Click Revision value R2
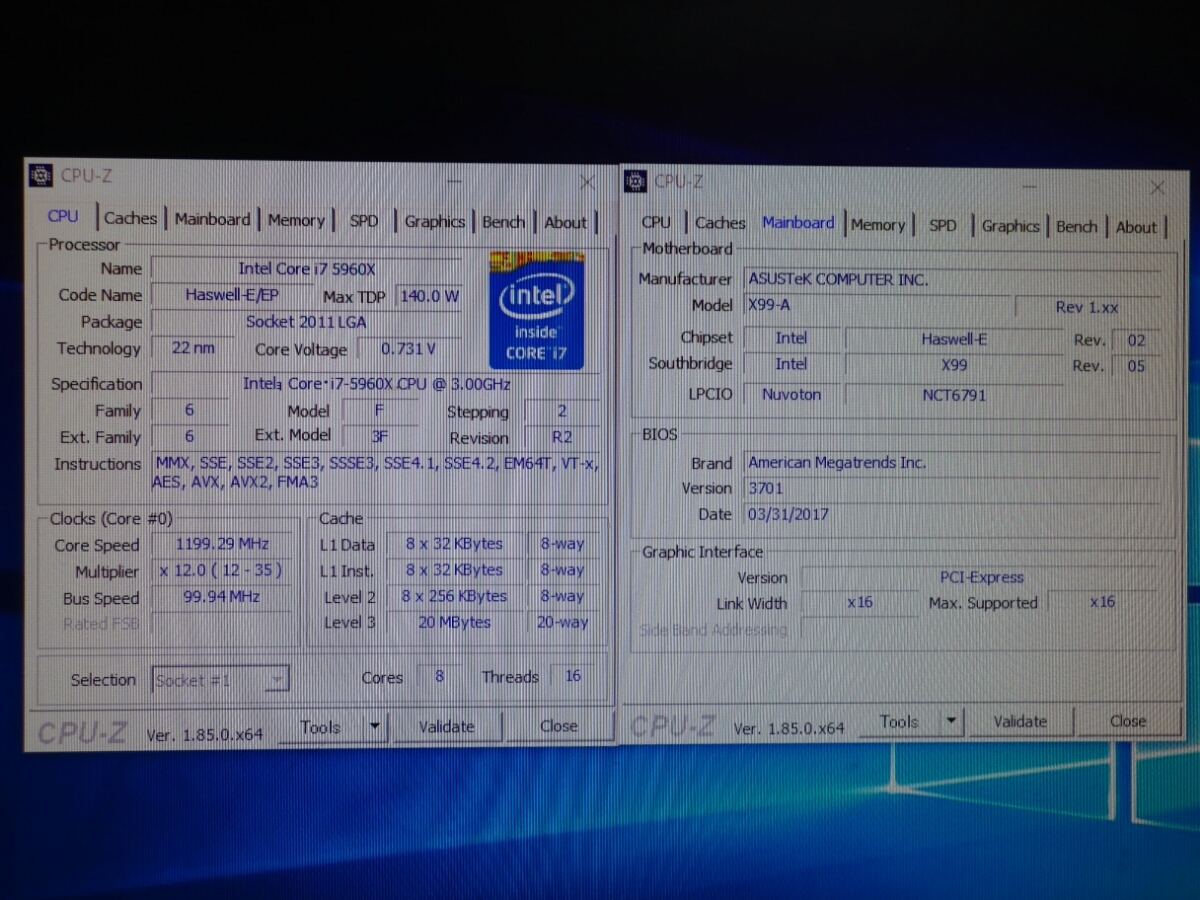 coord(562,437)
